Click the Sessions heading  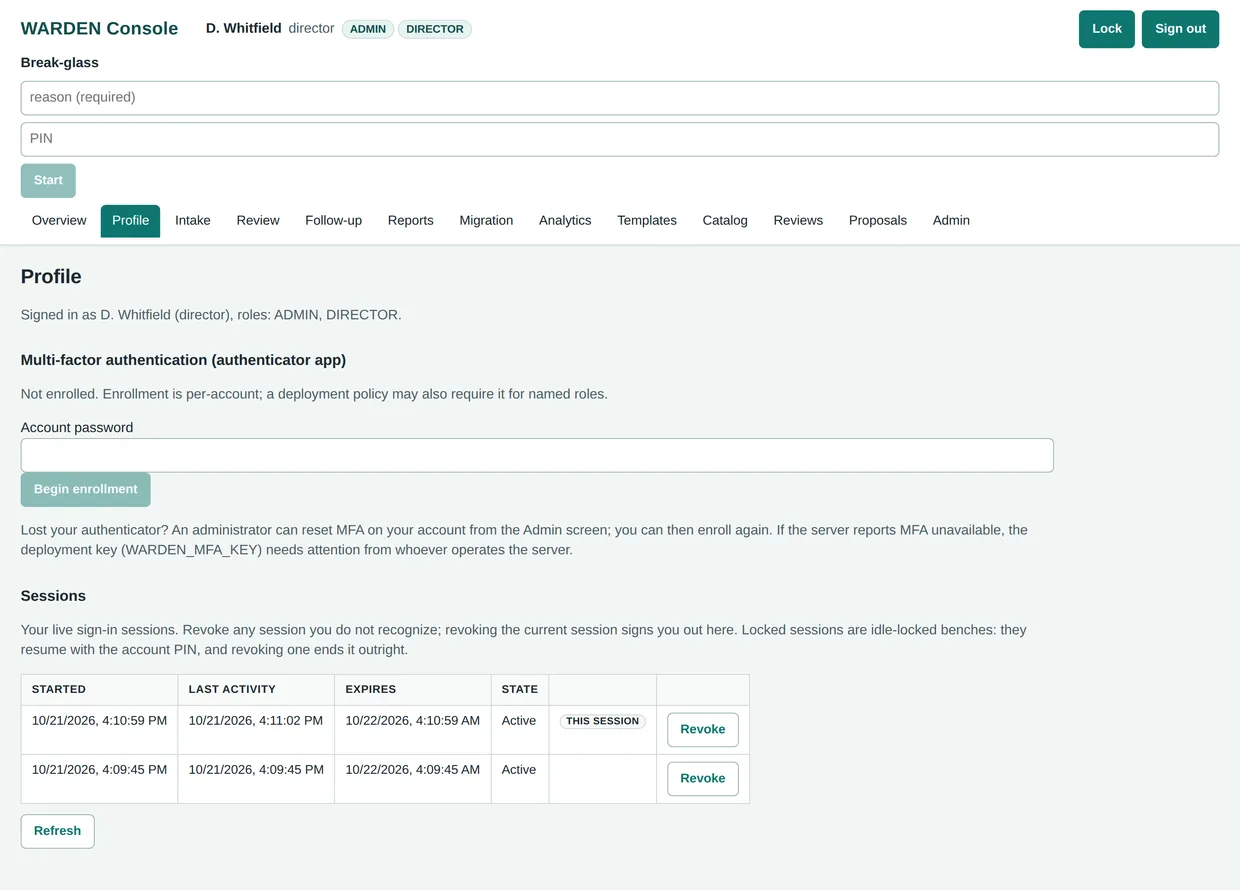click(53, 596)
